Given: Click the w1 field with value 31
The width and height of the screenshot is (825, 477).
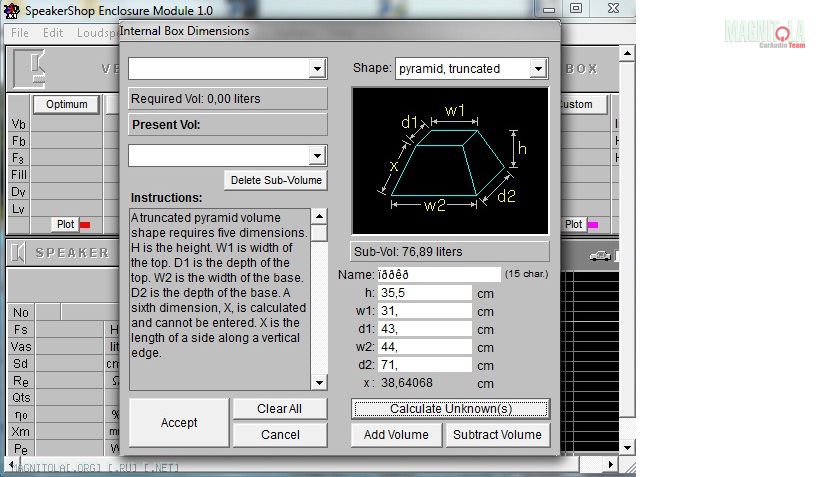Looking at the screenshot, I should pos(425,311).
